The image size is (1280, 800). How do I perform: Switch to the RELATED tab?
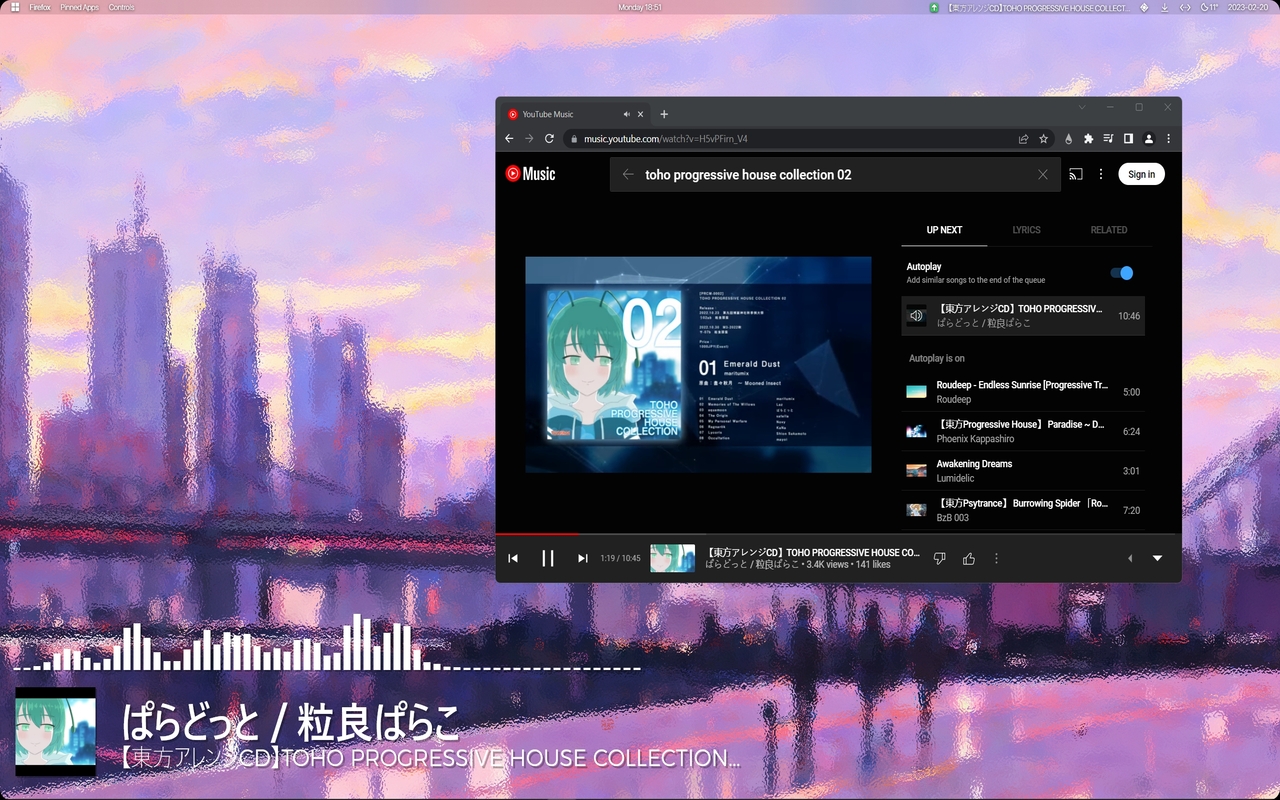(x=1108, y=230)
